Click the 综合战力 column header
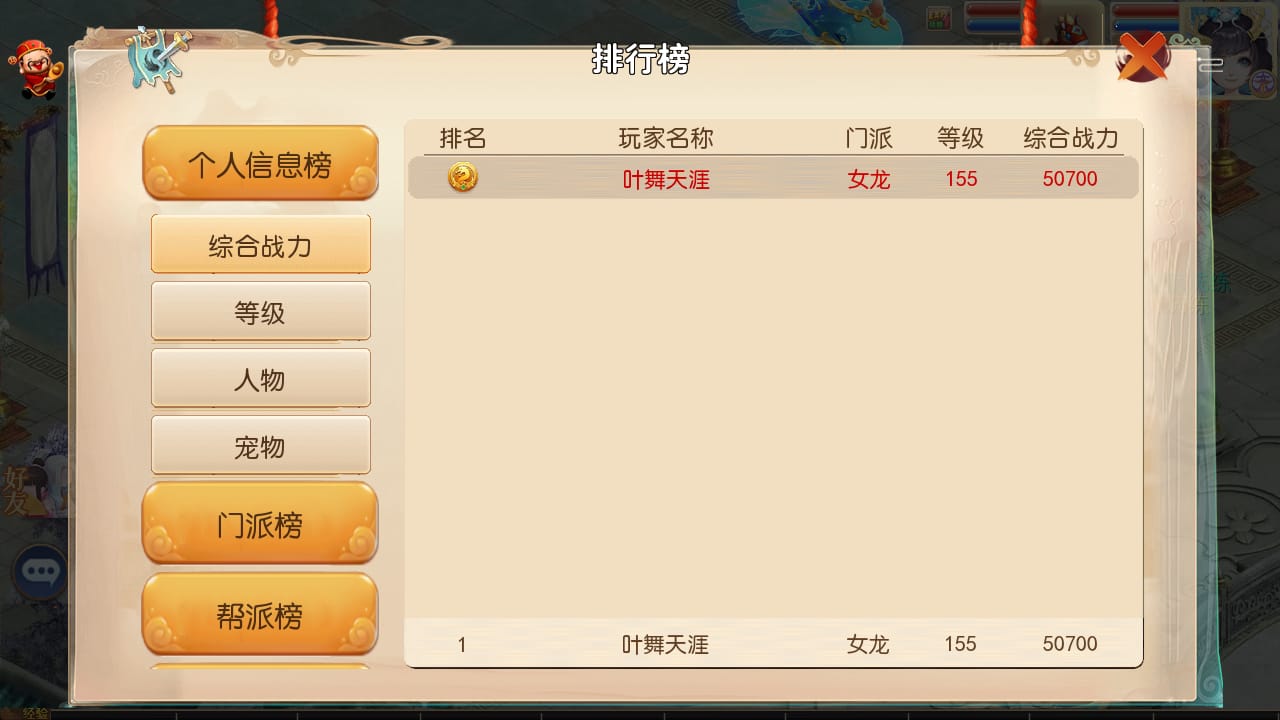Screen dimensions: 1280x720 coord(1070,138)
